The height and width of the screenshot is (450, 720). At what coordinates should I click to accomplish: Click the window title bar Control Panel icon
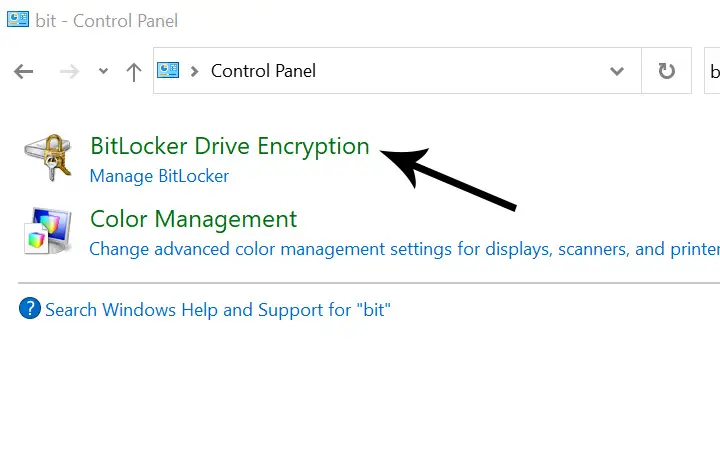[18, 19]
